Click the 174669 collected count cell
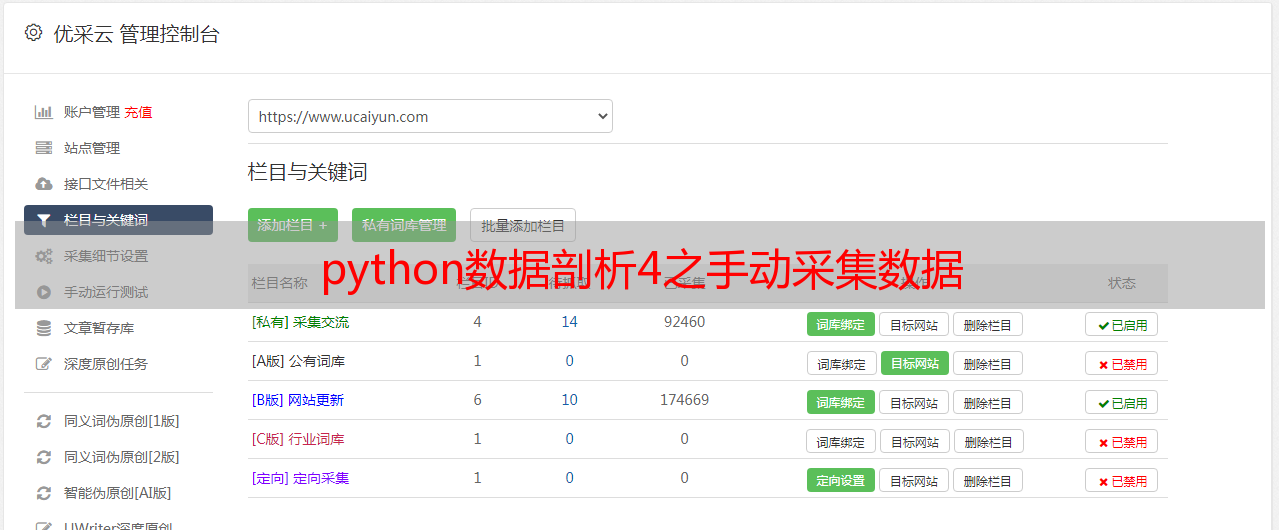This screenshot has height=530, width=1279. pos(684,400)
